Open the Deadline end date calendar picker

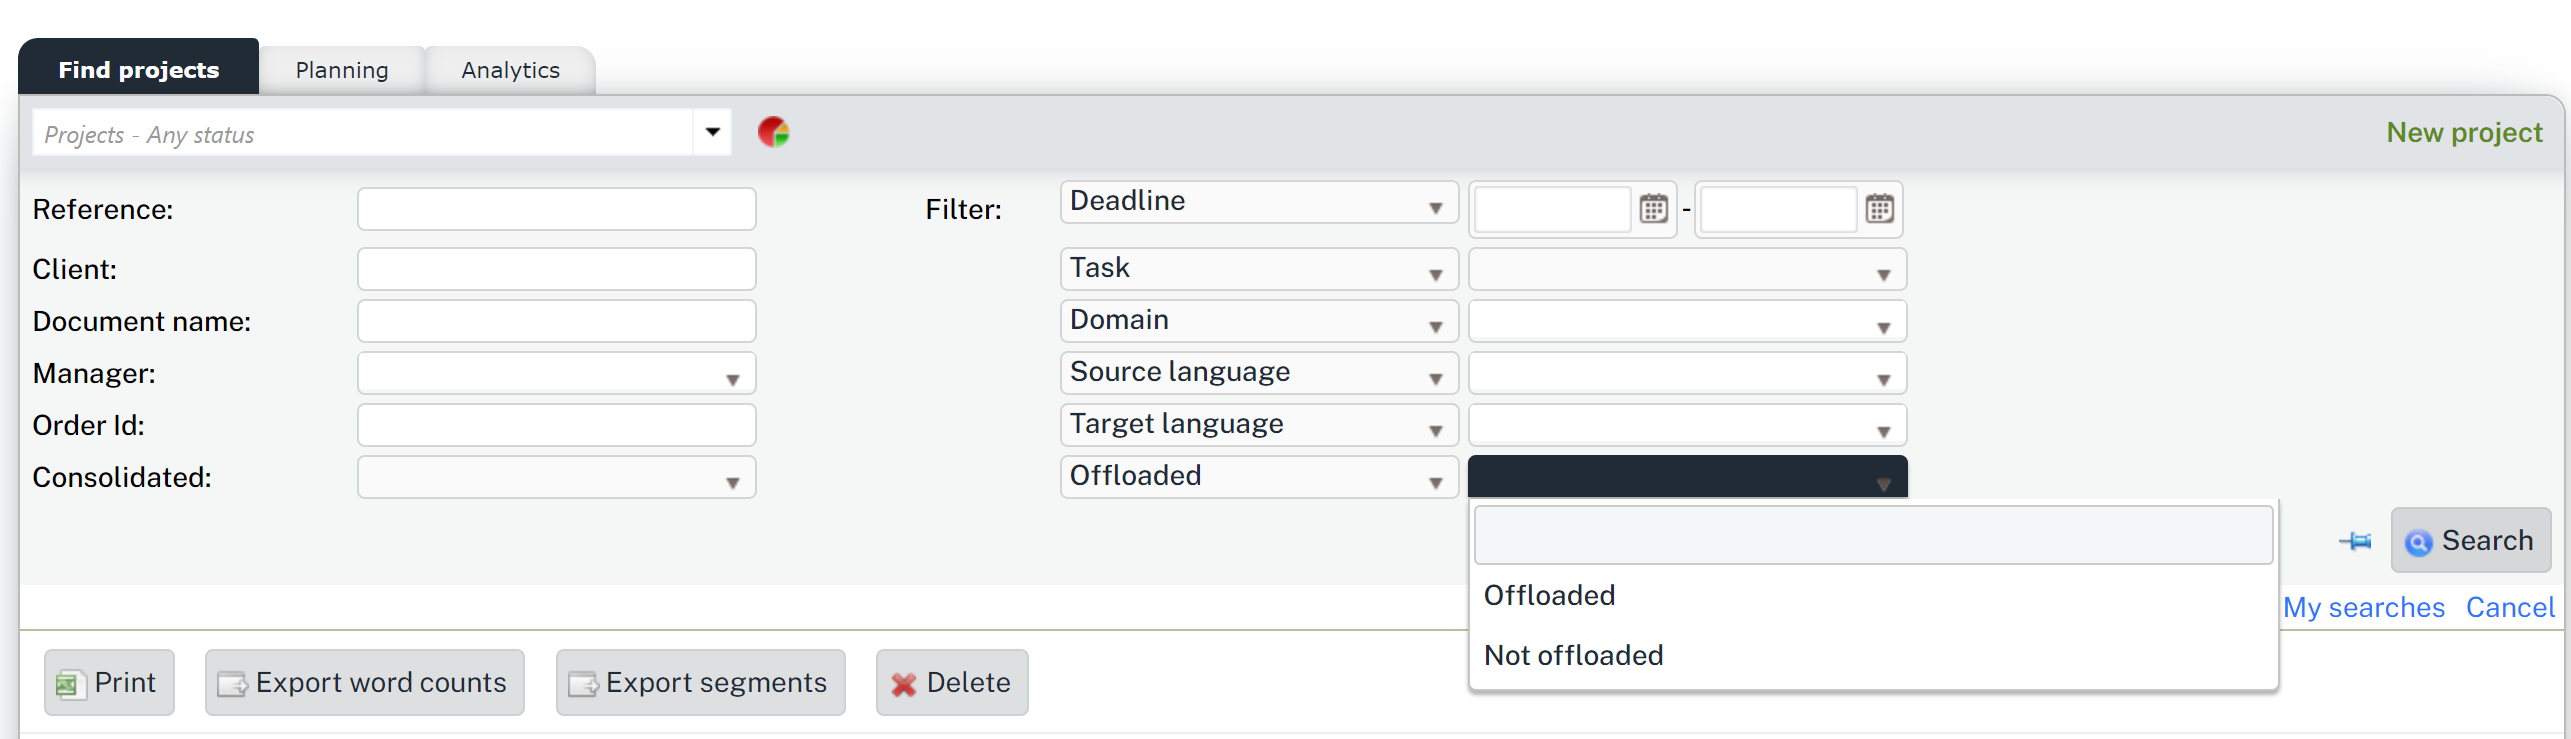pyautogui.click(x=1879, y=209)
